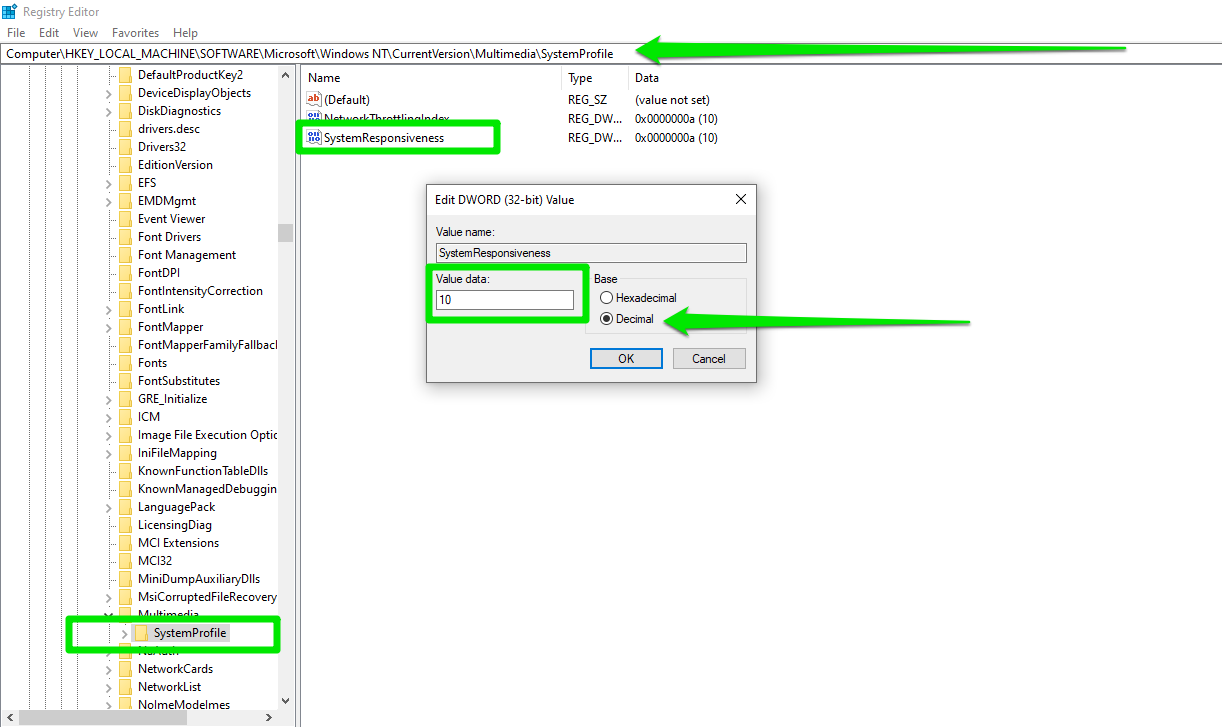This screenshot has height=727, width=1222.
Task: Click the DeviceDisplayObjects folder icon
Action: pyautogui.click(x=125, y=93)
